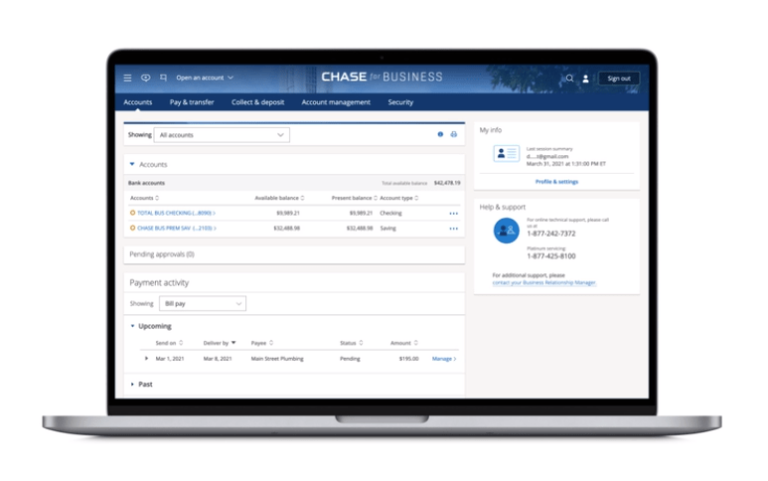This screenshot has height=481, width=768.
Task: Click orange circle icon beside TOTAL BUS CHECKING
Action: coord(132,213)
